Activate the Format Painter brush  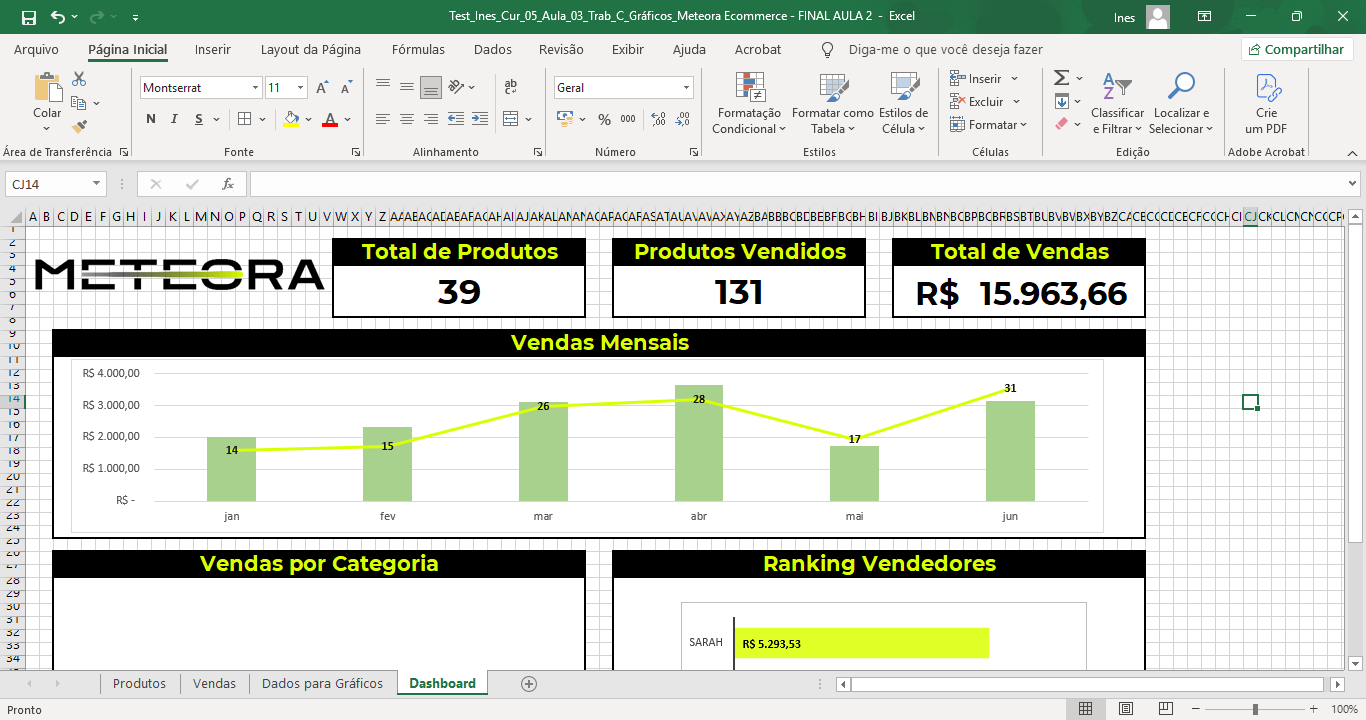click(x=79, y=127)
